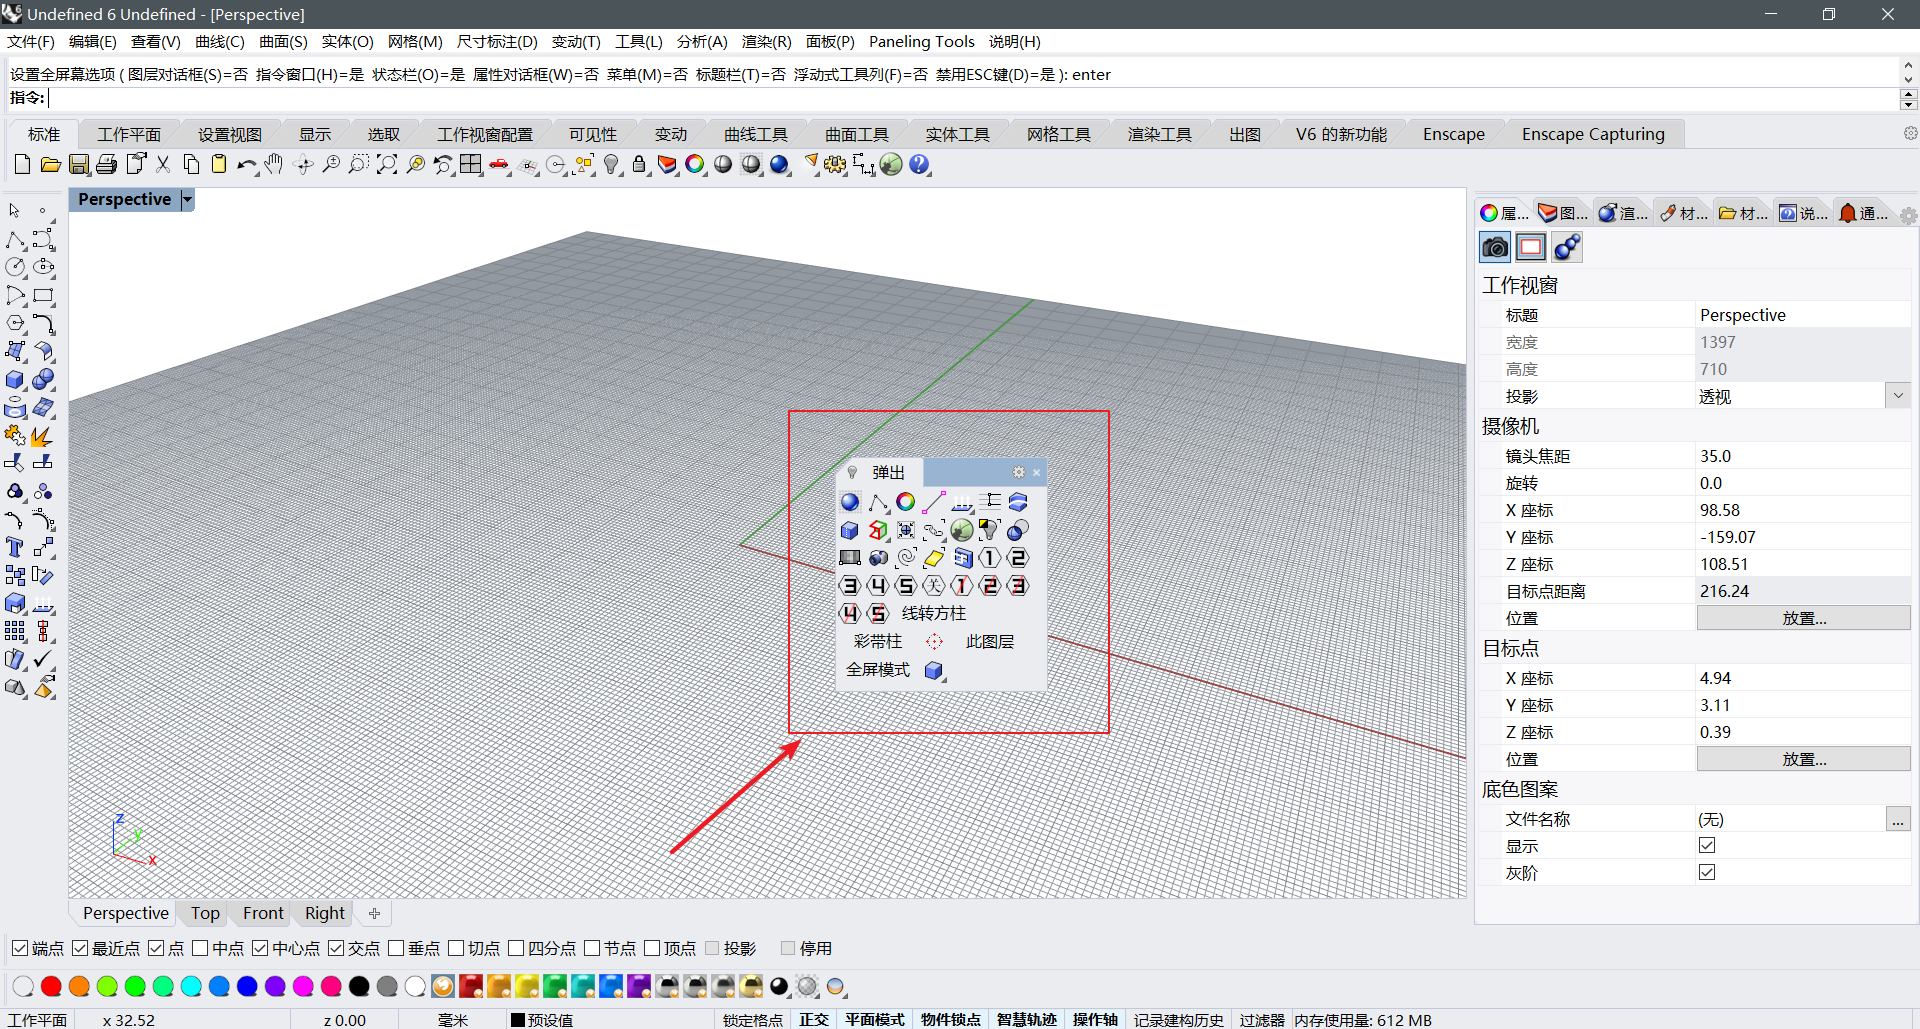The height and width of the screenshot is (1029, 1920).
Task: Enable the 切点 osnap checkbox
Action: click(456, 948)
